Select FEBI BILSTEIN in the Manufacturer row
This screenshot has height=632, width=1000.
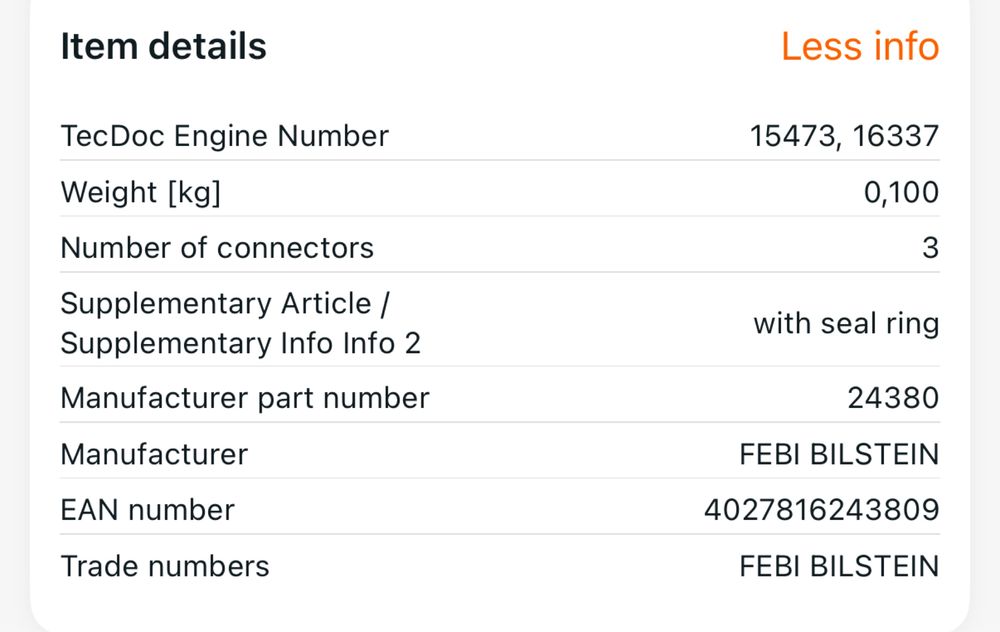pos(839,454)
